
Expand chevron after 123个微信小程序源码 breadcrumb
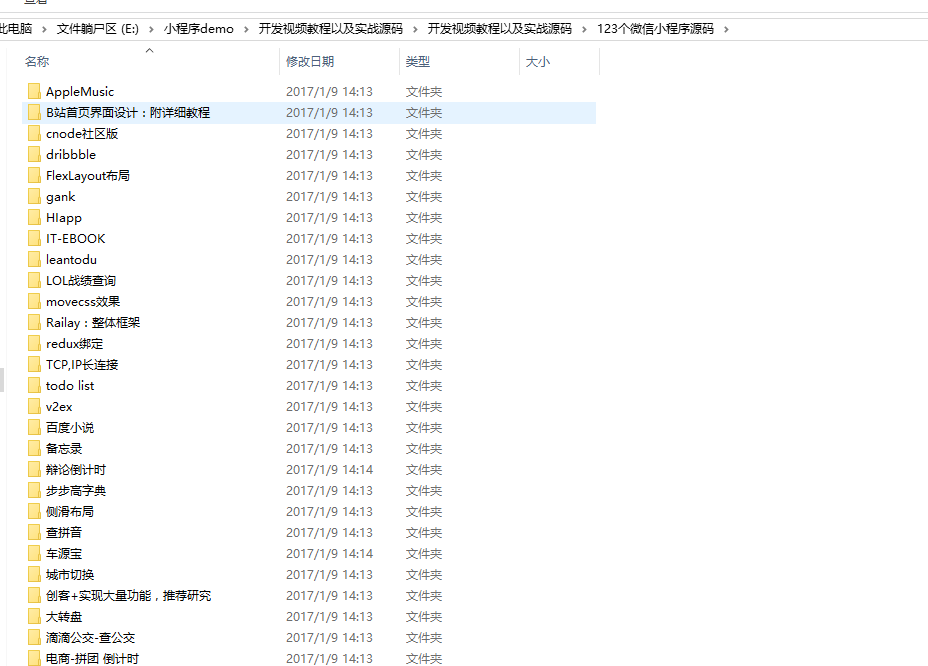coord(726,29)
